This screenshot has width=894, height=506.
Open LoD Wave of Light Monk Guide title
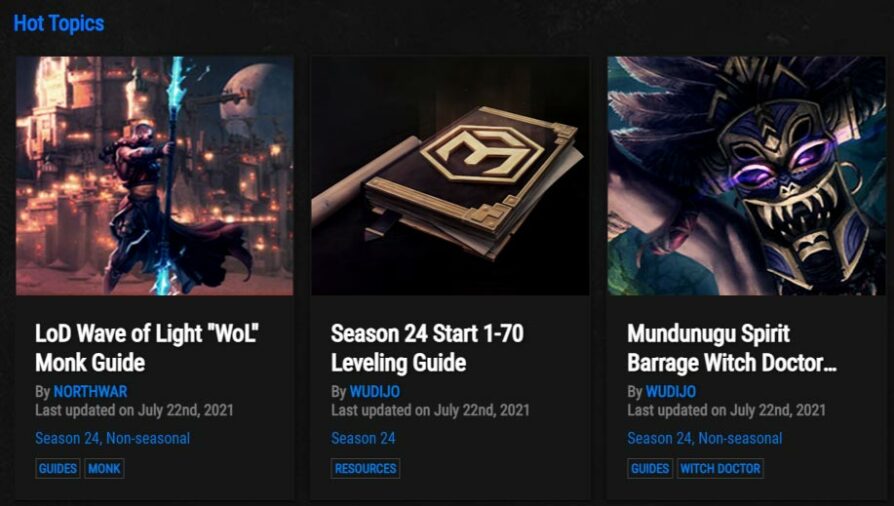pyautogui.click(x=147, y=348)
